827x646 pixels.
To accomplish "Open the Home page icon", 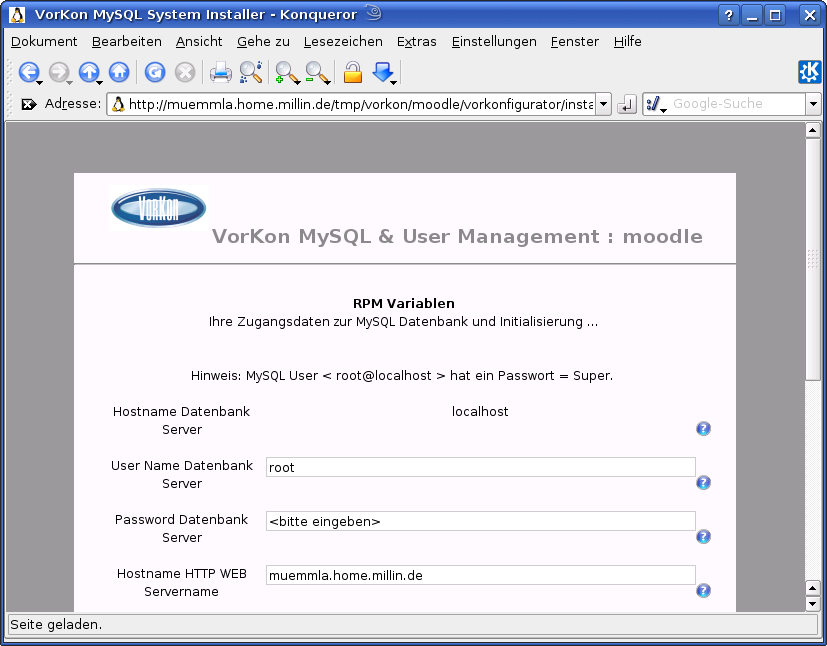I will (x=119, y=72).
